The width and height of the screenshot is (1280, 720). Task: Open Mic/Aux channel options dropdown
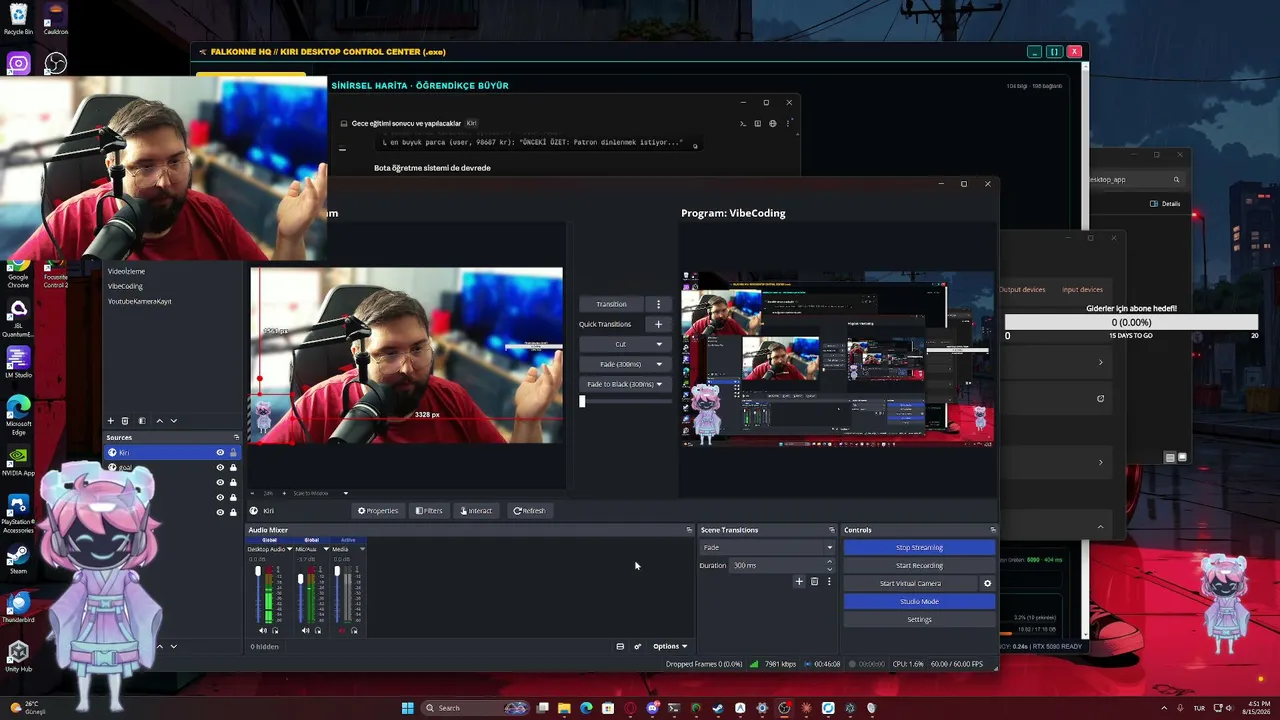(326, 549)
